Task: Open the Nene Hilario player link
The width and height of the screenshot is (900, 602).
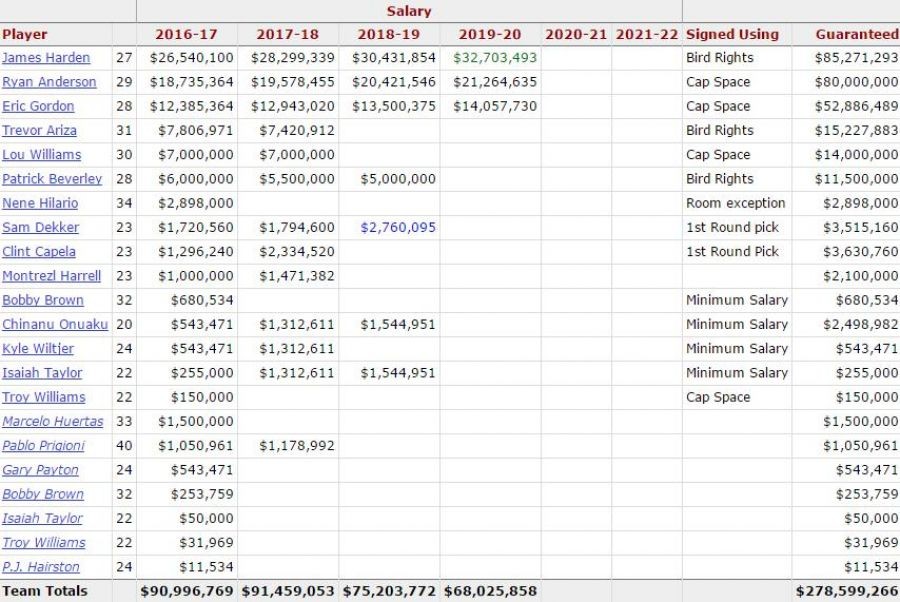Action: click(x=40, y=203)
